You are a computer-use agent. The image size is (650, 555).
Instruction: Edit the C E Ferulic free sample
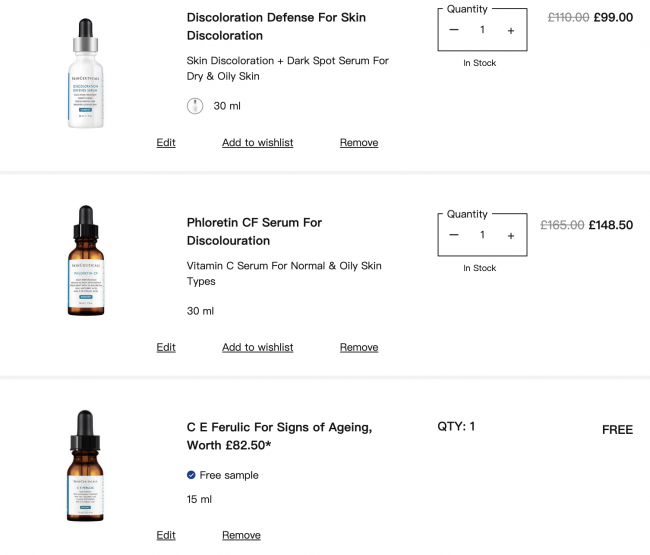pyautogui.click(x=166, y=535)
